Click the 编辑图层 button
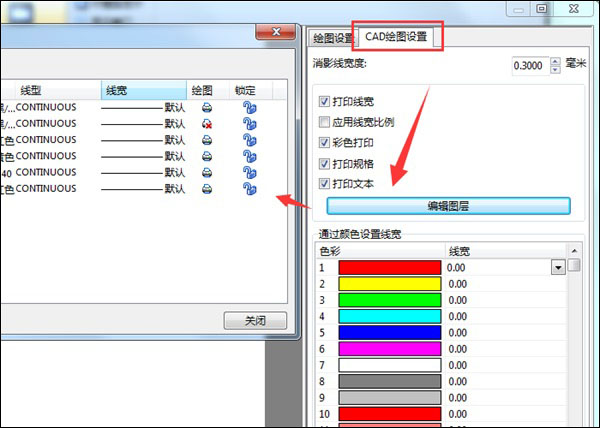Screen dimensions: 600x428 click(448, 206)
